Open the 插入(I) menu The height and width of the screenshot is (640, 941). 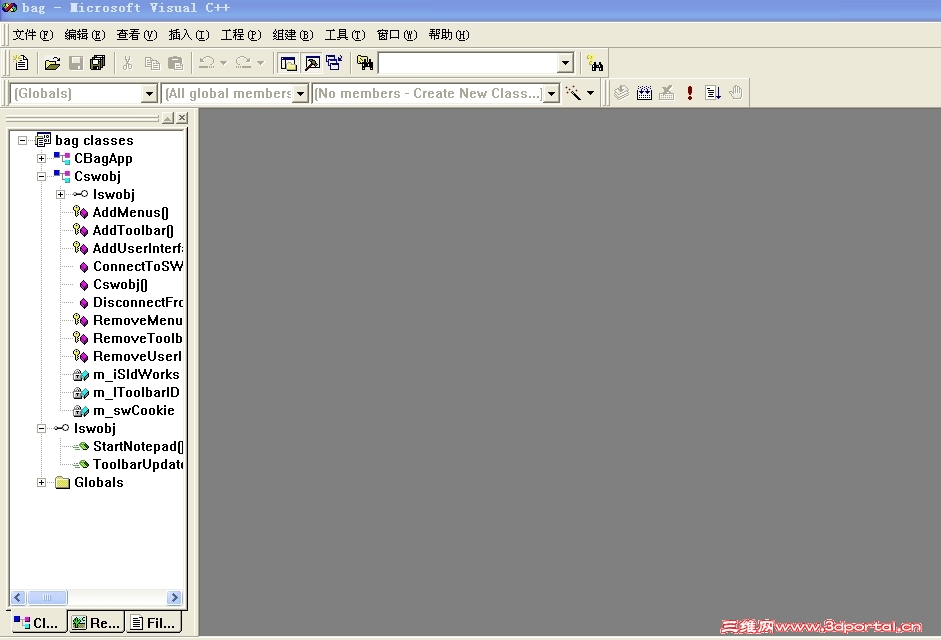[188, 35]
